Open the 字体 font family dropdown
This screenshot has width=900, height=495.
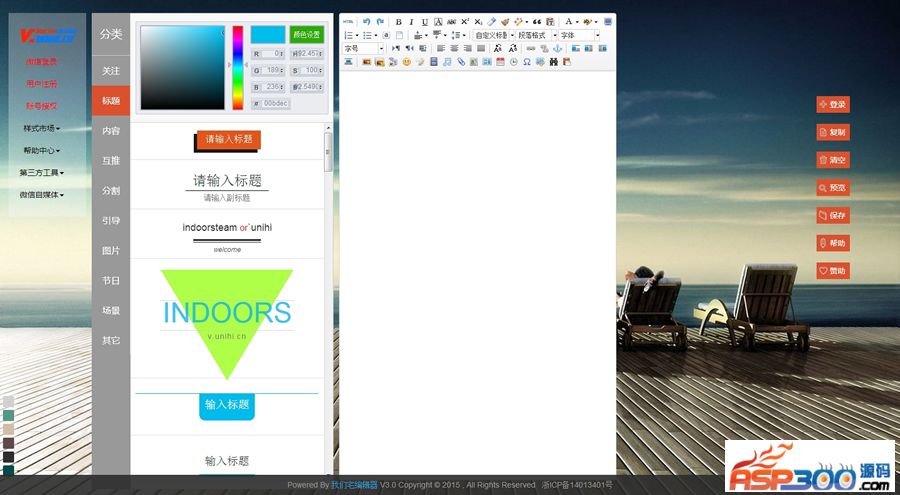tap(579, 35)
